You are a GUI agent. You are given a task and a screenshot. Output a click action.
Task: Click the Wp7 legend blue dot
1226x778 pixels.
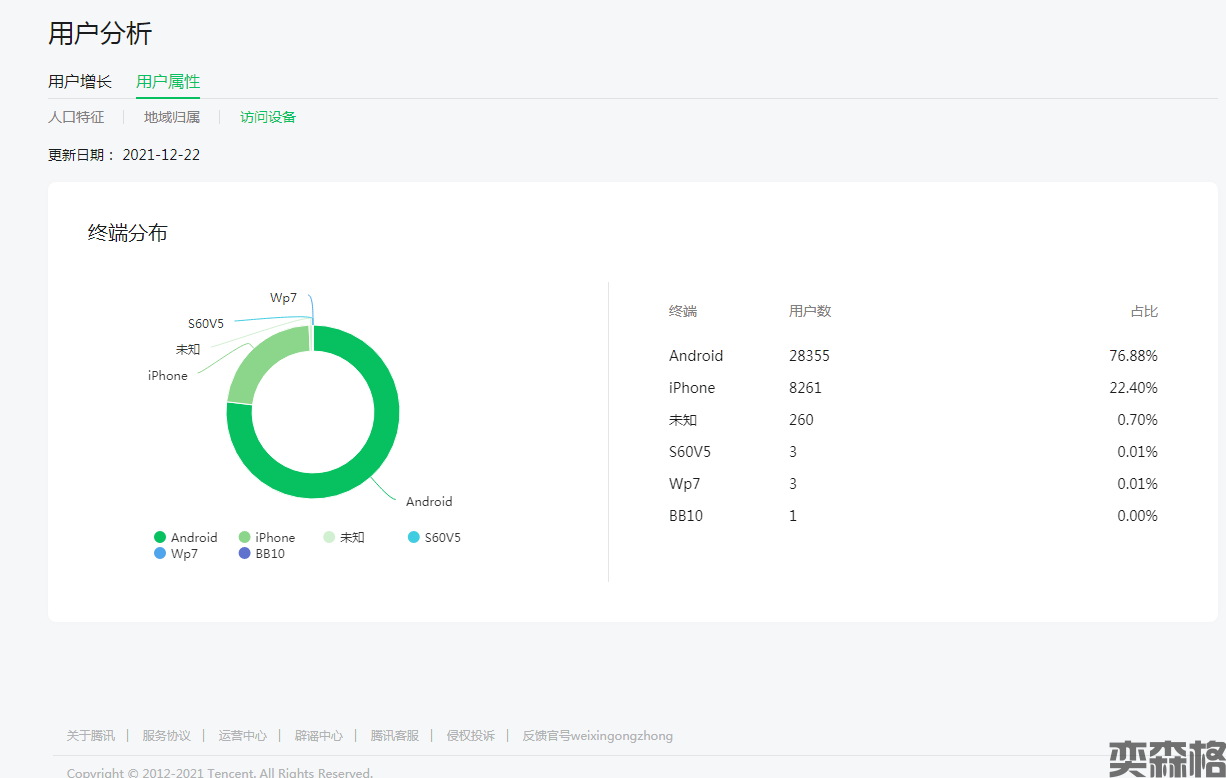click(160, 553)
